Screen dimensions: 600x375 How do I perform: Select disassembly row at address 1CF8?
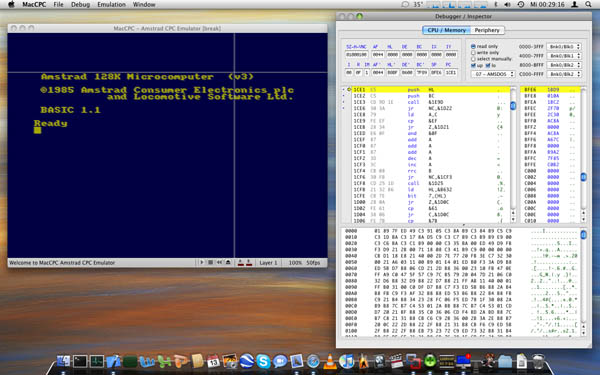point(430,183)
